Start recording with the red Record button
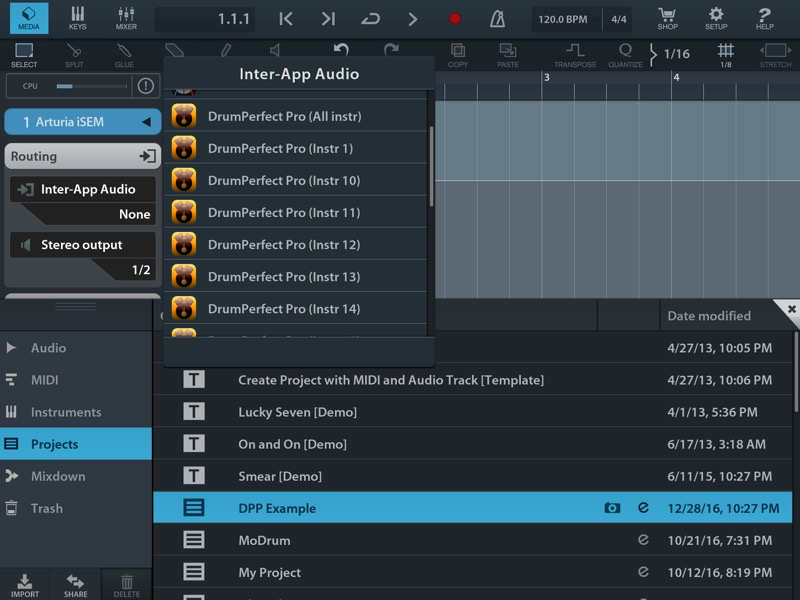The height and width of the screenshot is (600, 800). point(455,19)
